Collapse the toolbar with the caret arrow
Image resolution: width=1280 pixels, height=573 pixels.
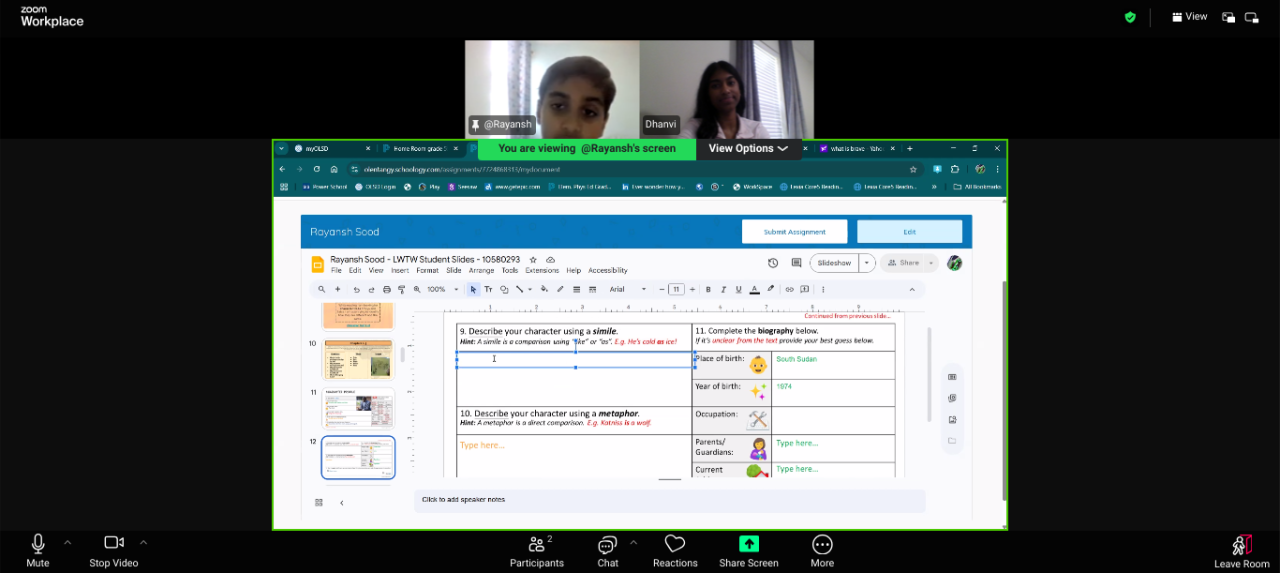tap(911, 289)
